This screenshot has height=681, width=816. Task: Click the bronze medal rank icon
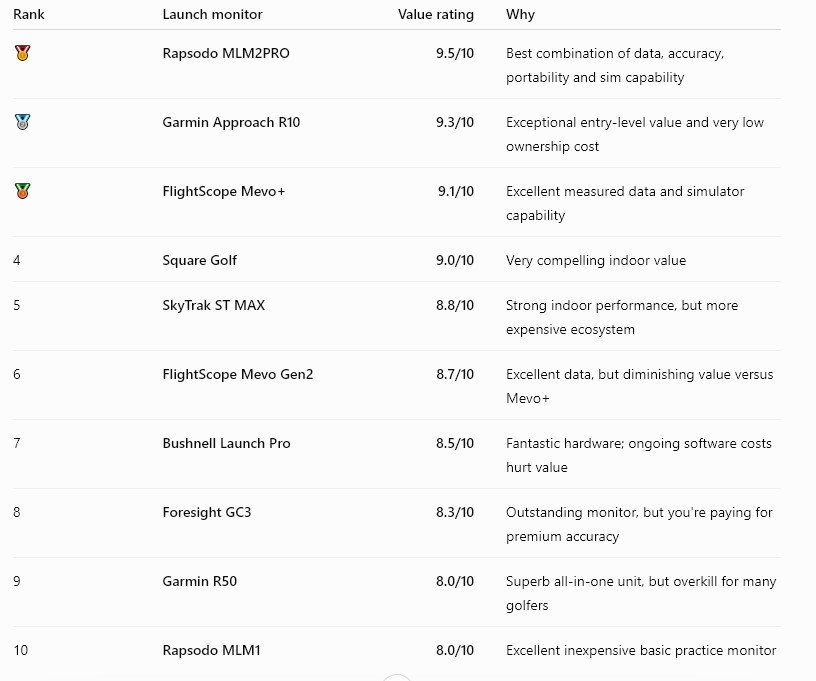coord(22,191)
